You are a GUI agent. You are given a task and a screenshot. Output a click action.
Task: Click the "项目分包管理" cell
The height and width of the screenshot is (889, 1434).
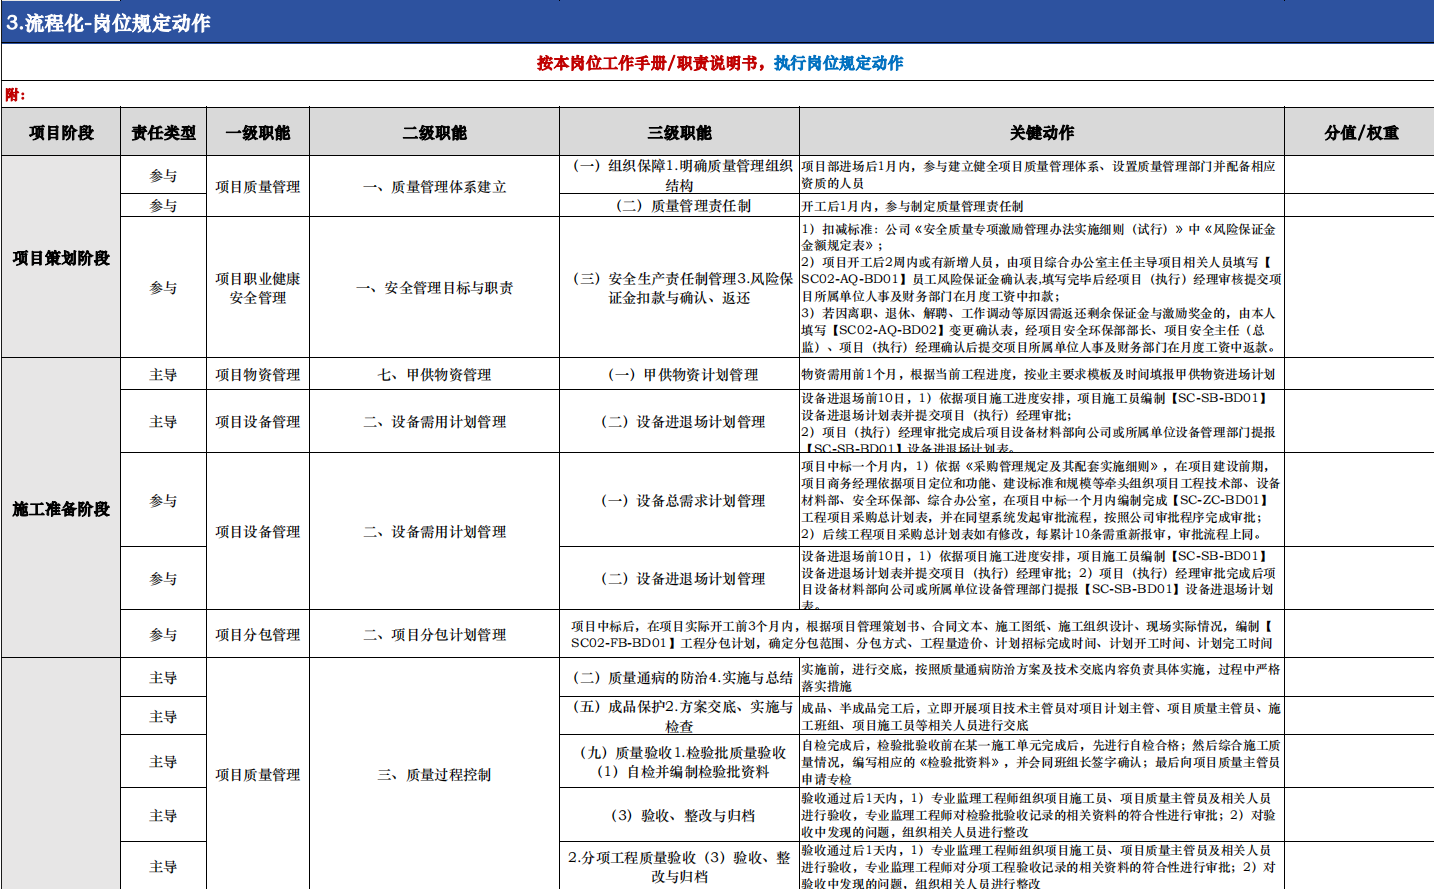tap(258, 635)
